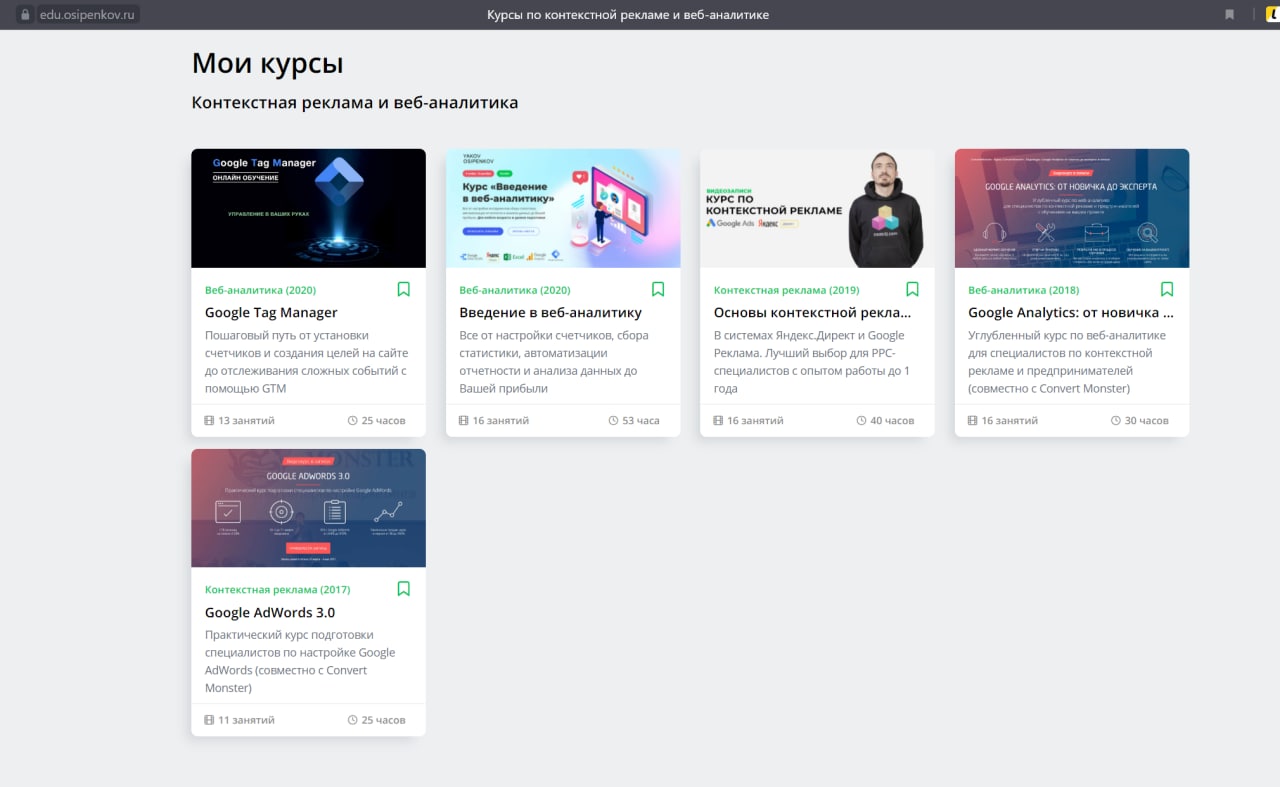Click the Веб-аналитика (2020) tag on GTM card
The height and width of the screenshot is (787, 1280).
(x=260, y=290)
